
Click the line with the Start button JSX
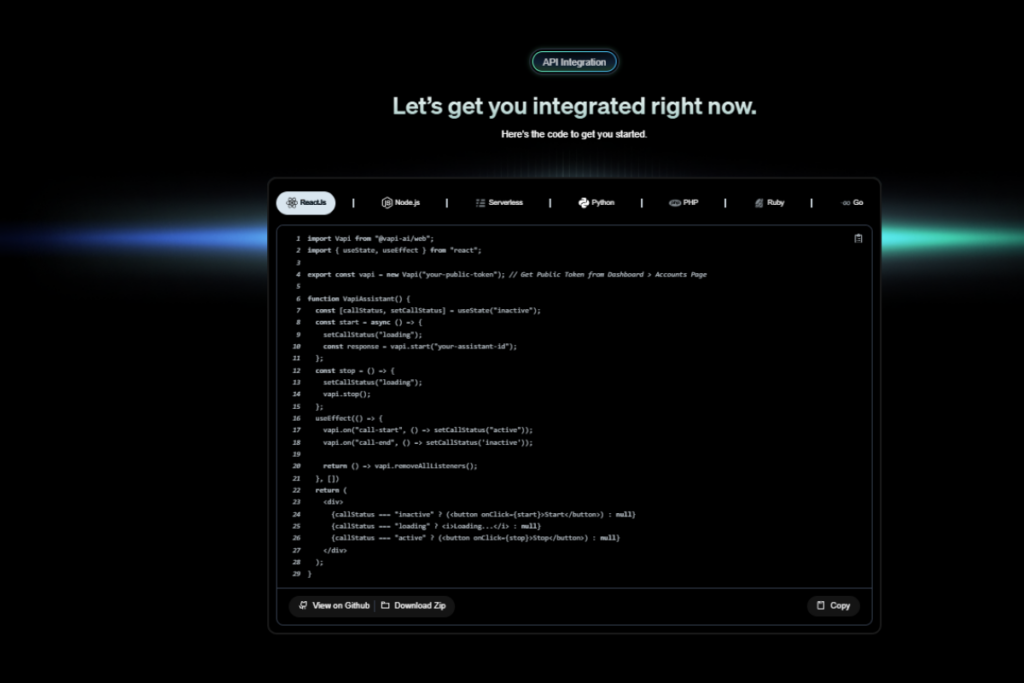click(483, 514)
